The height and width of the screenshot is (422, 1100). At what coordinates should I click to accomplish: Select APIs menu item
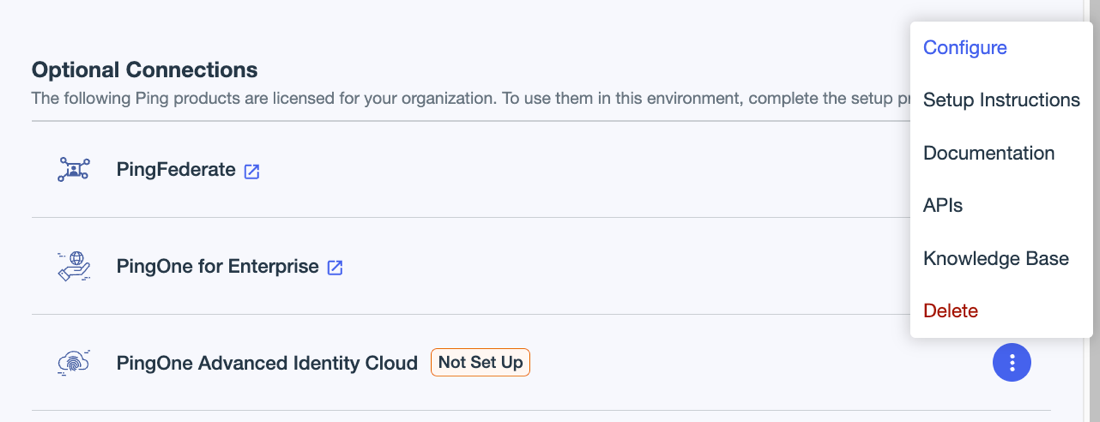point(943,205)
